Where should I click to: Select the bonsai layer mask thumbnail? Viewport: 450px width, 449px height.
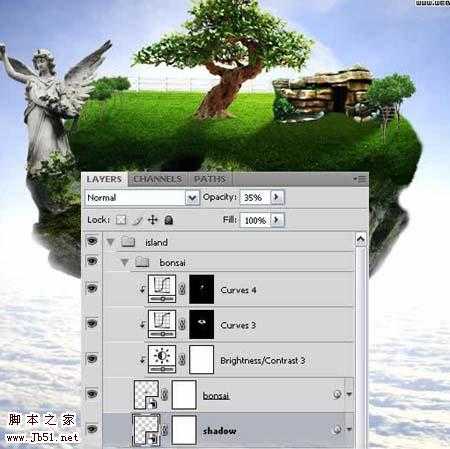tap(184, 395)
